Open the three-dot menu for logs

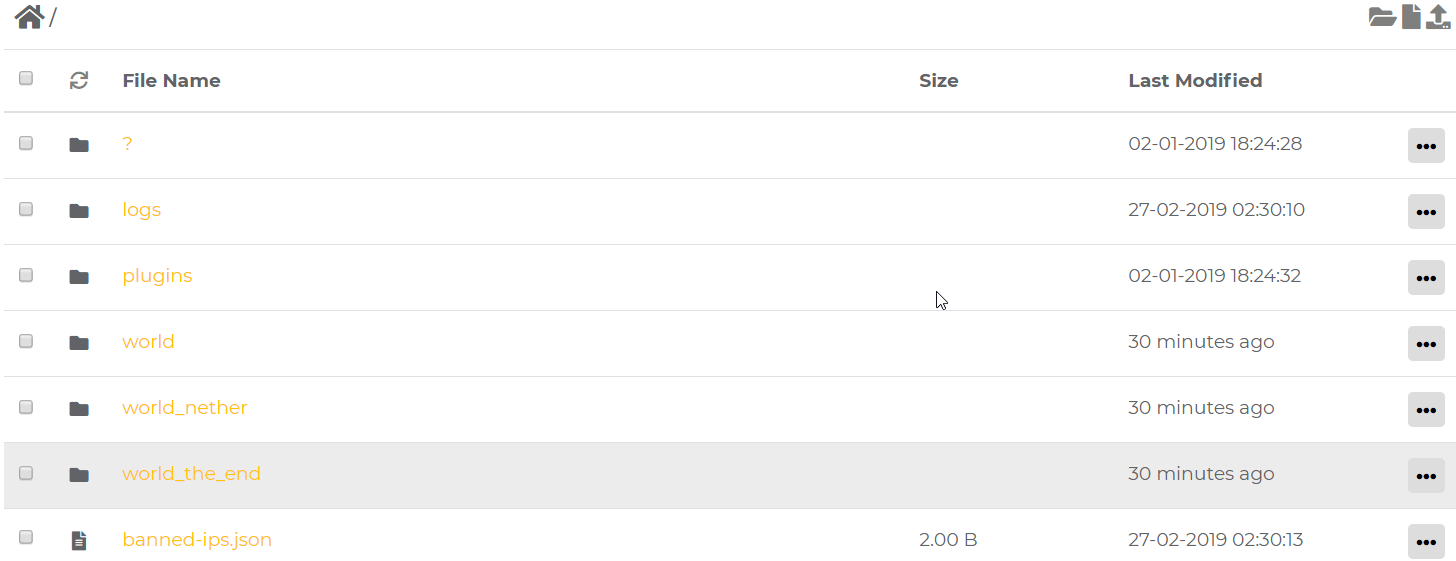point(1426,212)
